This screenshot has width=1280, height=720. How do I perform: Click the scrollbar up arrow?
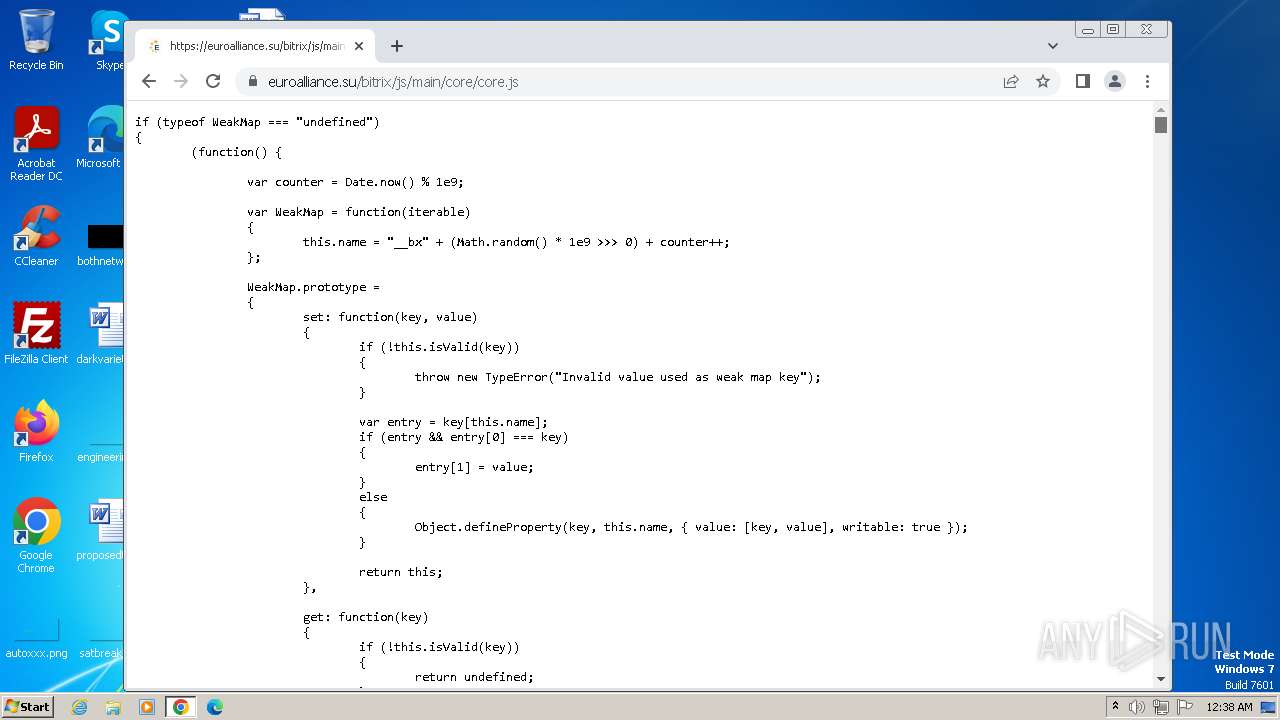point(1161,109)
